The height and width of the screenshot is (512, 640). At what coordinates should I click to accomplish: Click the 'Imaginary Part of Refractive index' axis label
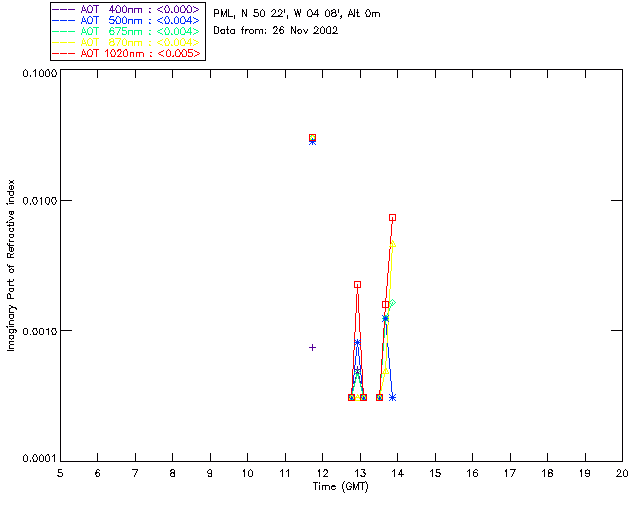(11, 265)
